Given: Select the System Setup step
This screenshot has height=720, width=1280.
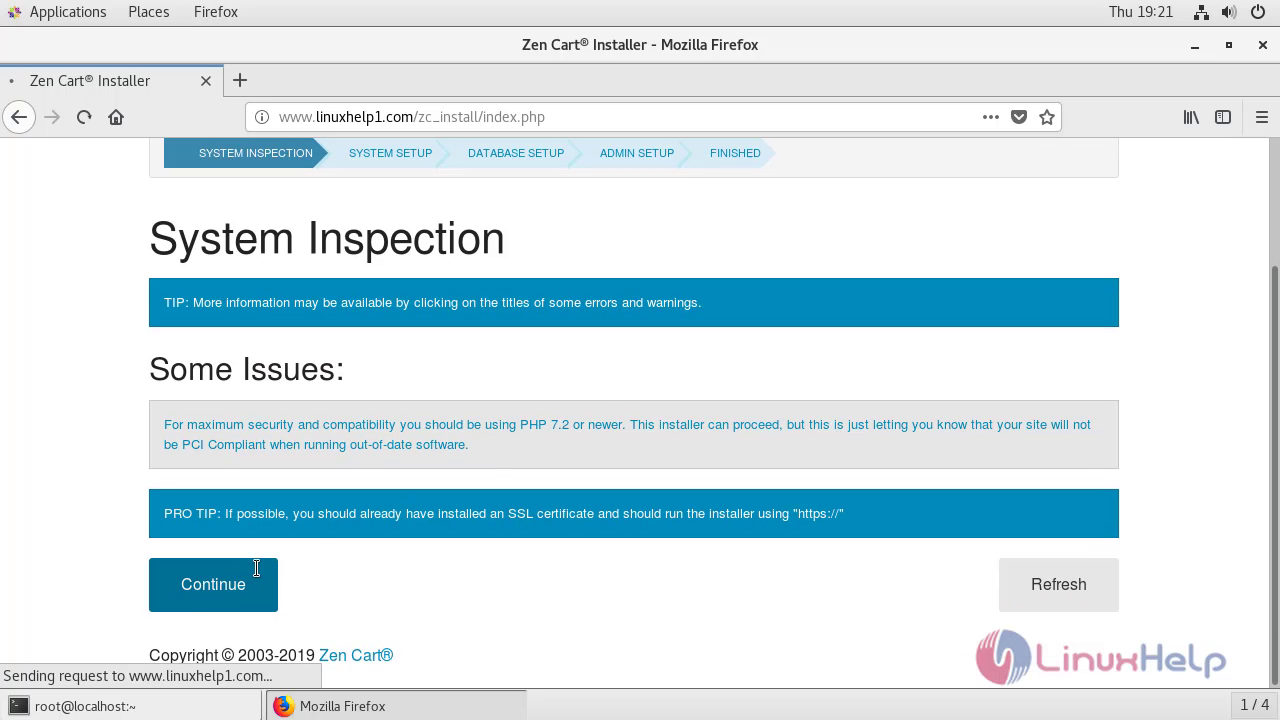Looking at the screenshot, I should [x=390, y=153].
